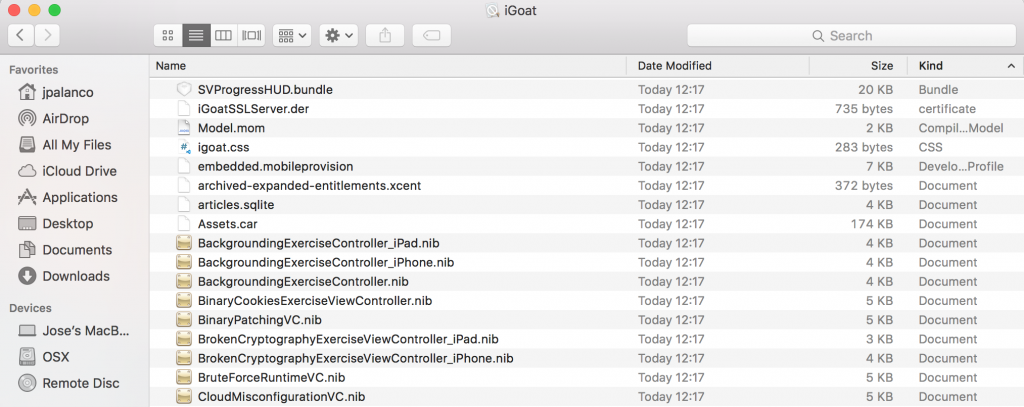The height and width of the screenshot is (407, 1024).
Task: Open the Action gear menu
Action: tap(338, 35)
